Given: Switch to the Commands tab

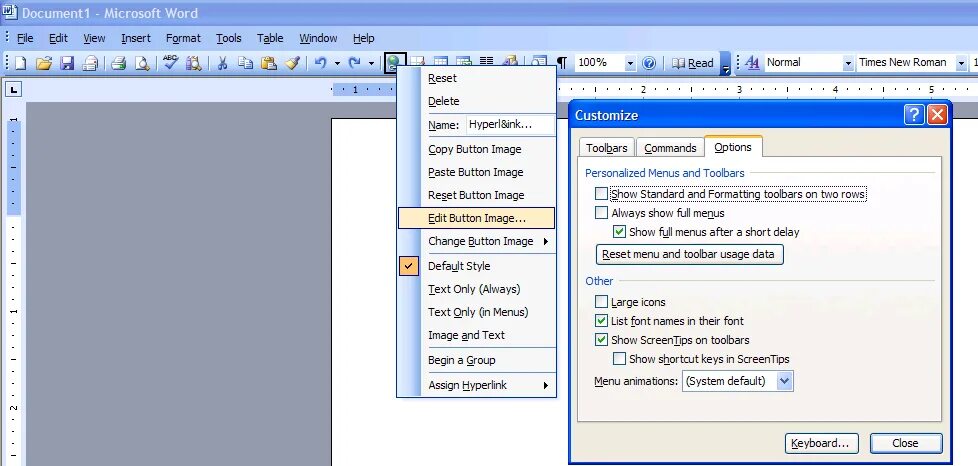Looking at the screenshot, I should (x=671, y=148).
